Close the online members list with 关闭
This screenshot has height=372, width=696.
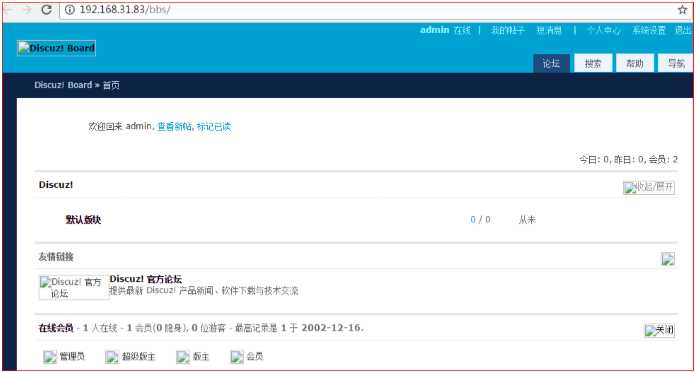(660, 330)
